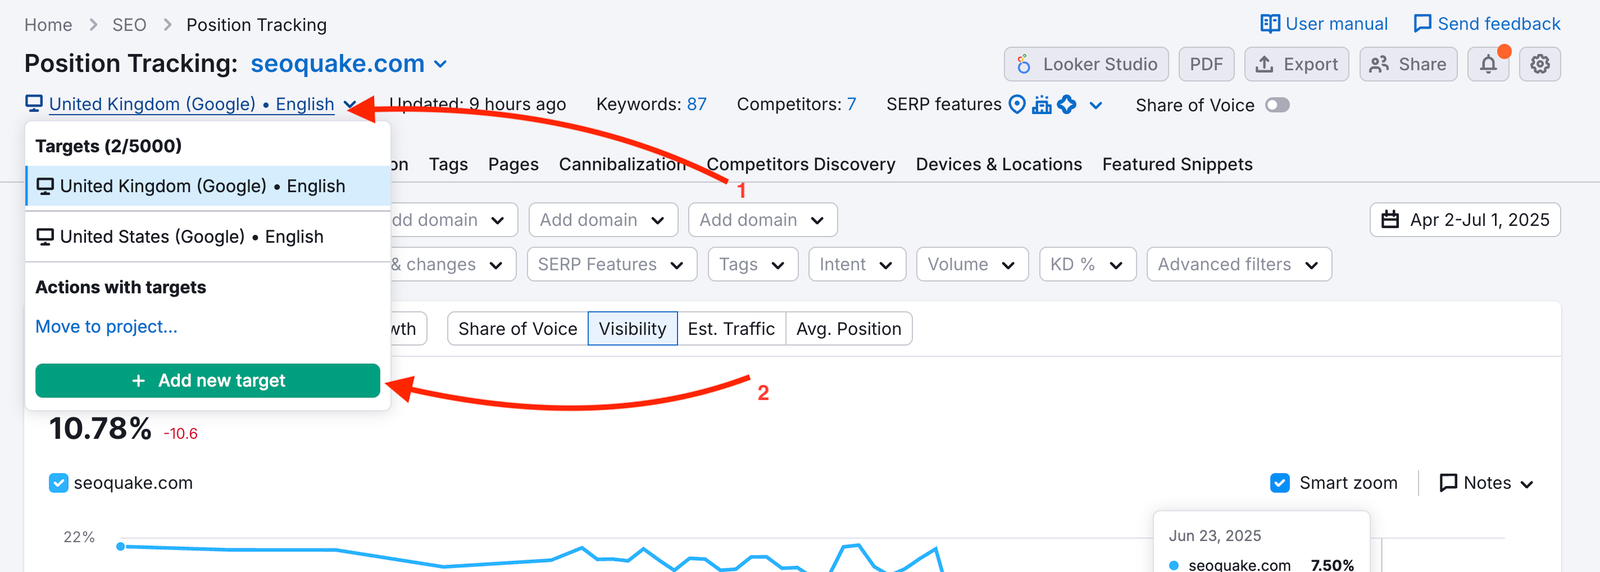This screenshot has width=1600, height=572.
Task: Select United States (Google) English target
Action: pyautogui.click(x=207, y=237)
